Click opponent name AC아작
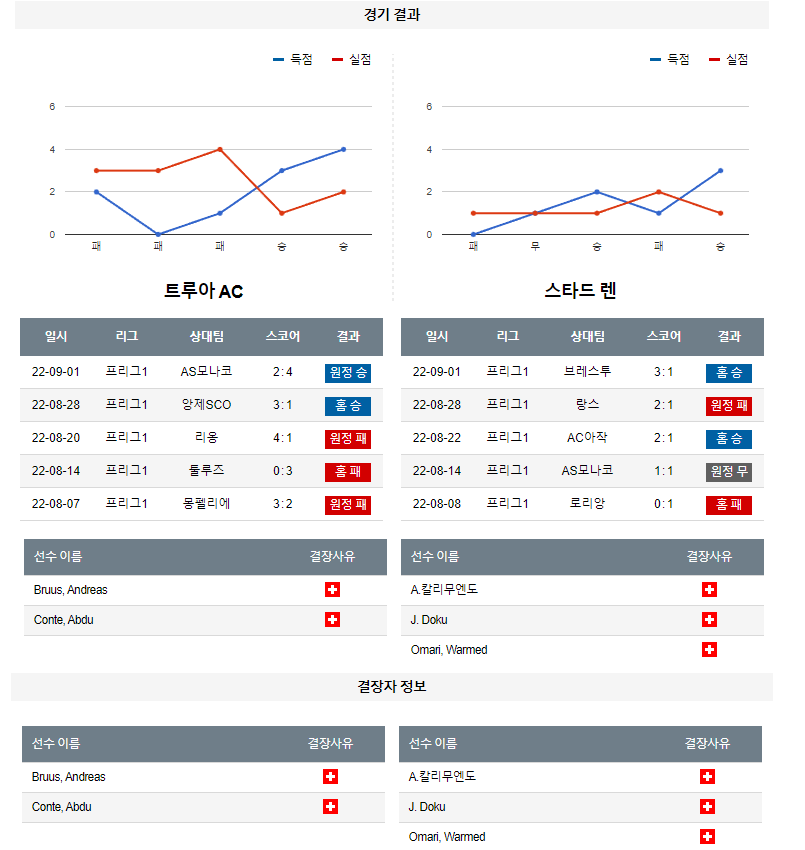This screenshot has height=850, width=805. (588, 437)
